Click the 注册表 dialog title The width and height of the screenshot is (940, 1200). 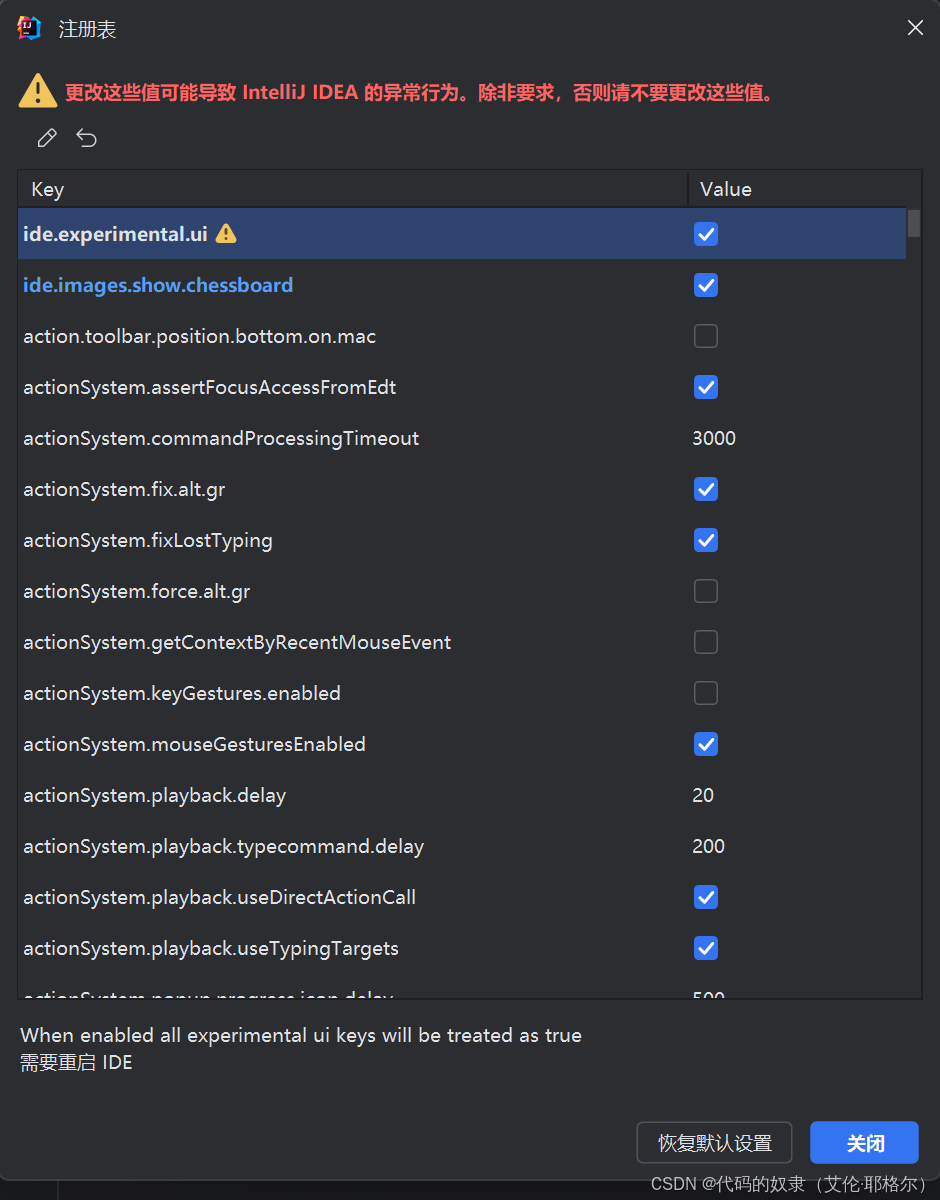coord(88,29)
